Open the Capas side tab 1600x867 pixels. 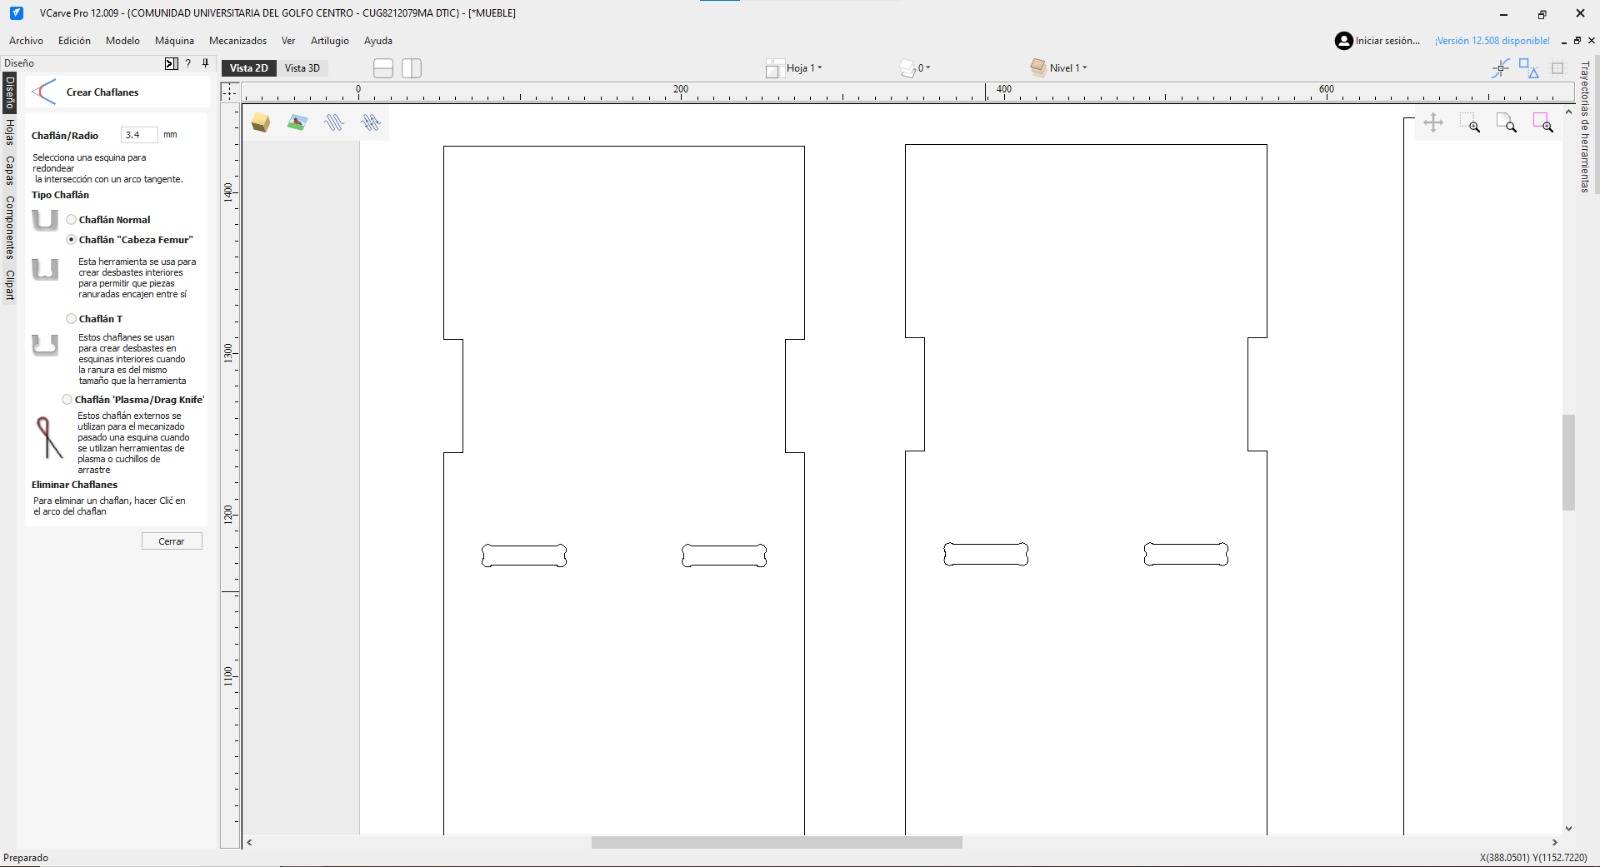(x=9, y=170)
